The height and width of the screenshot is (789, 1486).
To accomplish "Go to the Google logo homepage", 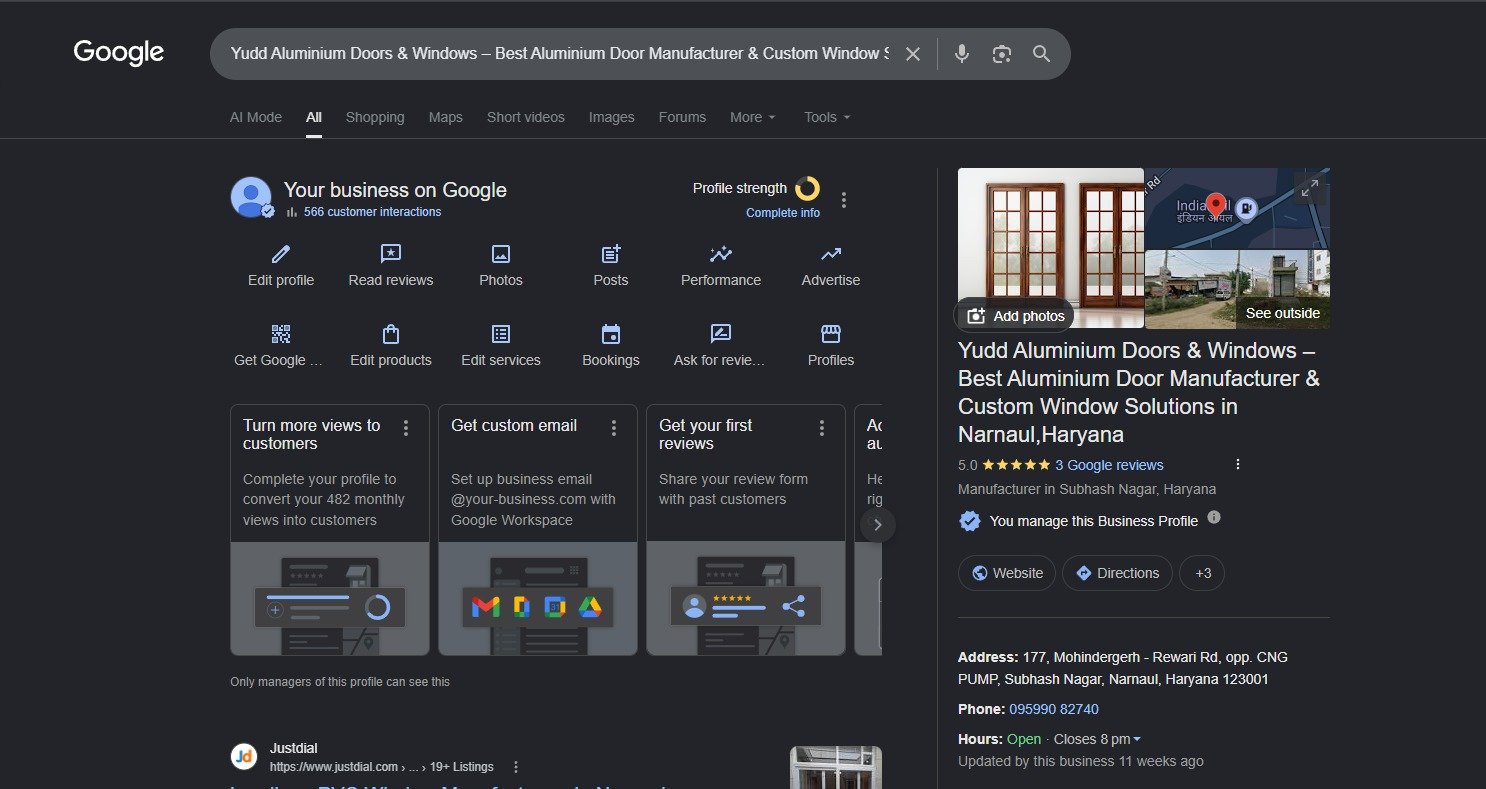I will click(x=119, y=53).
